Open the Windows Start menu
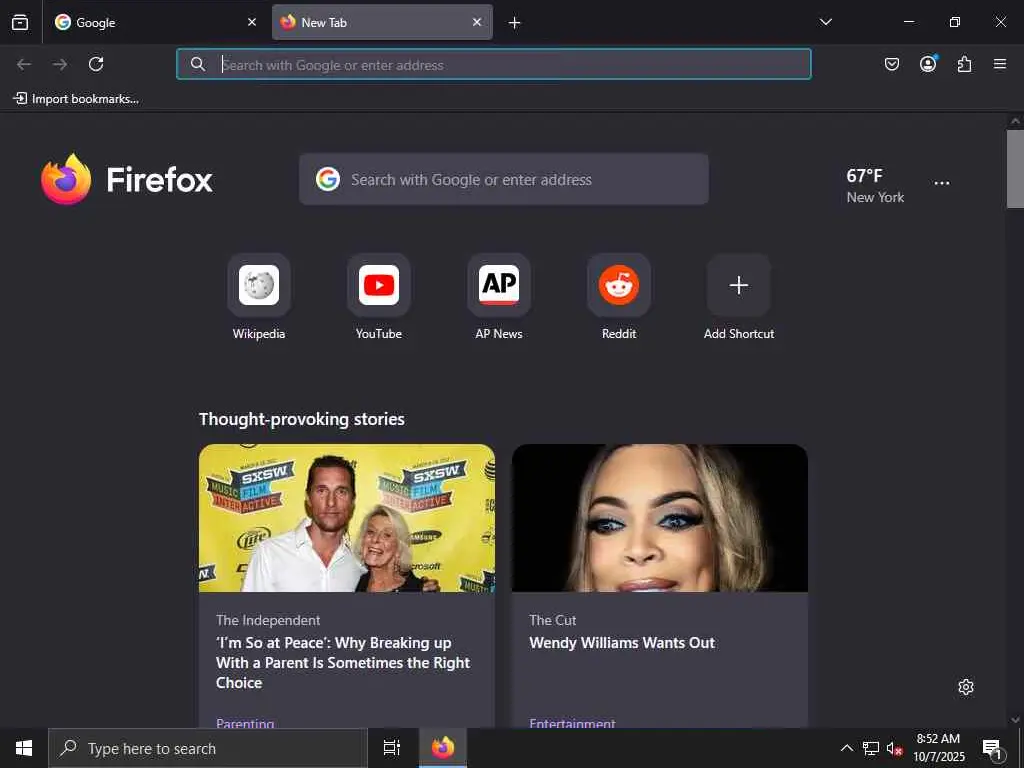Screen dimensions: 1024x768 [x=24, y=748]
